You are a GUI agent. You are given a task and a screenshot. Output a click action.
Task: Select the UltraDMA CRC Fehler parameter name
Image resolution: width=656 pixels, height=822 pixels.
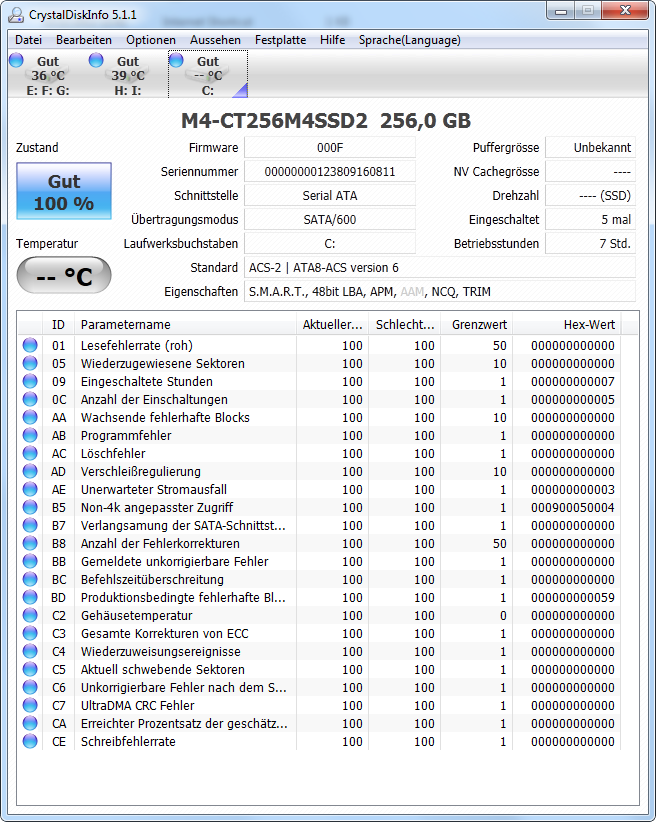pyautogui.click(x=137, y=706)
